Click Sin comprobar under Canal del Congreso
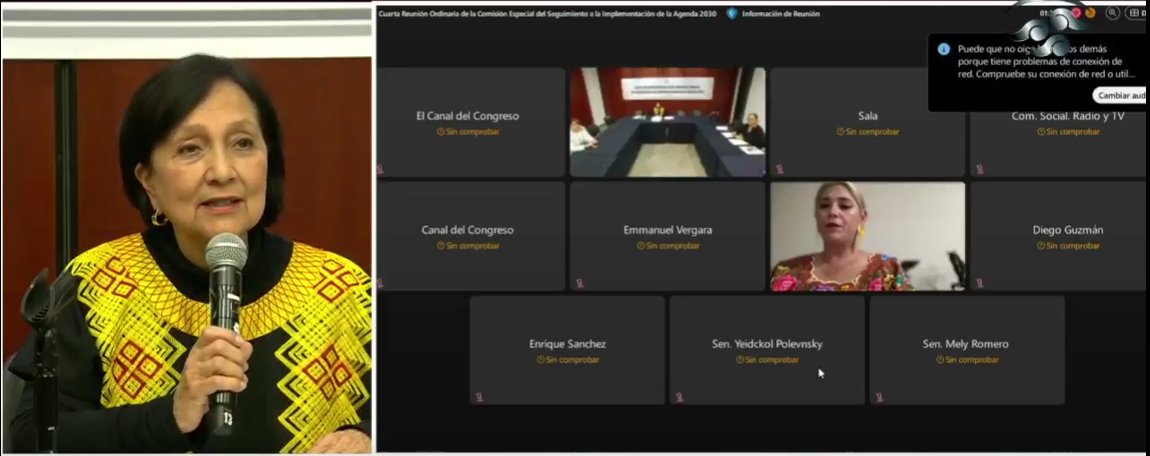The image size is (1150, 456). click(468, 246)
